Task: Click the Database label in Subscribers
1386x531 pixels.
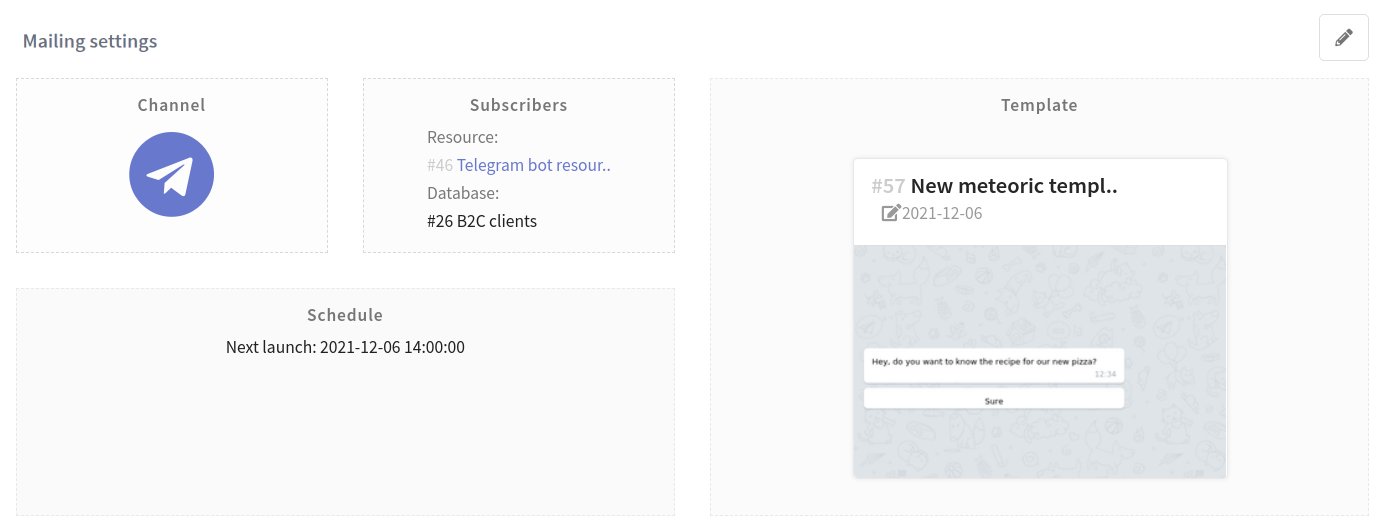Action: [x=463, y=193]
